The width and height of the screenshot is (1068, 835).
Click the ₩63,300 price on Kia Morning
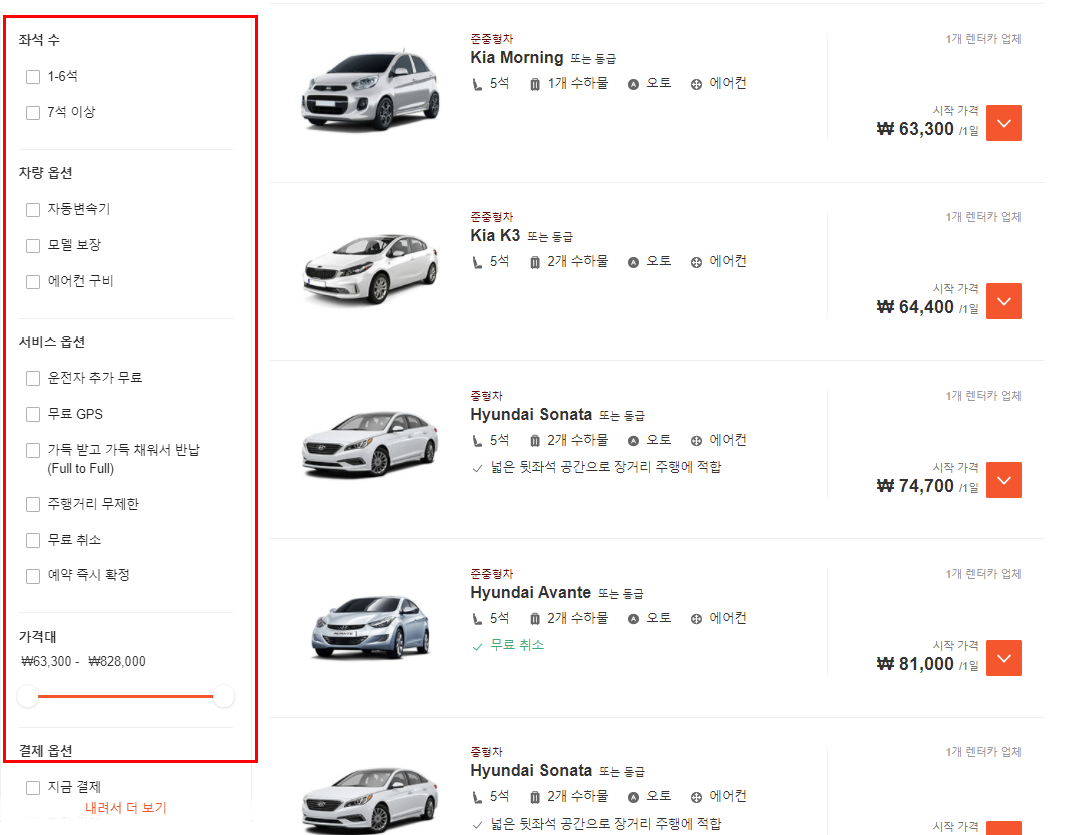coord(915,129)
